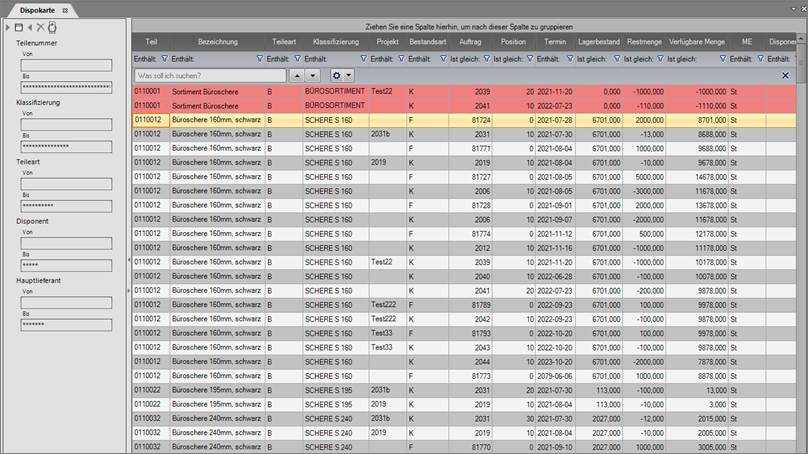Click the Verfügbare Menge column header
Image resolution: width=808 pixels, height=454 pixels.
[696, 43]
